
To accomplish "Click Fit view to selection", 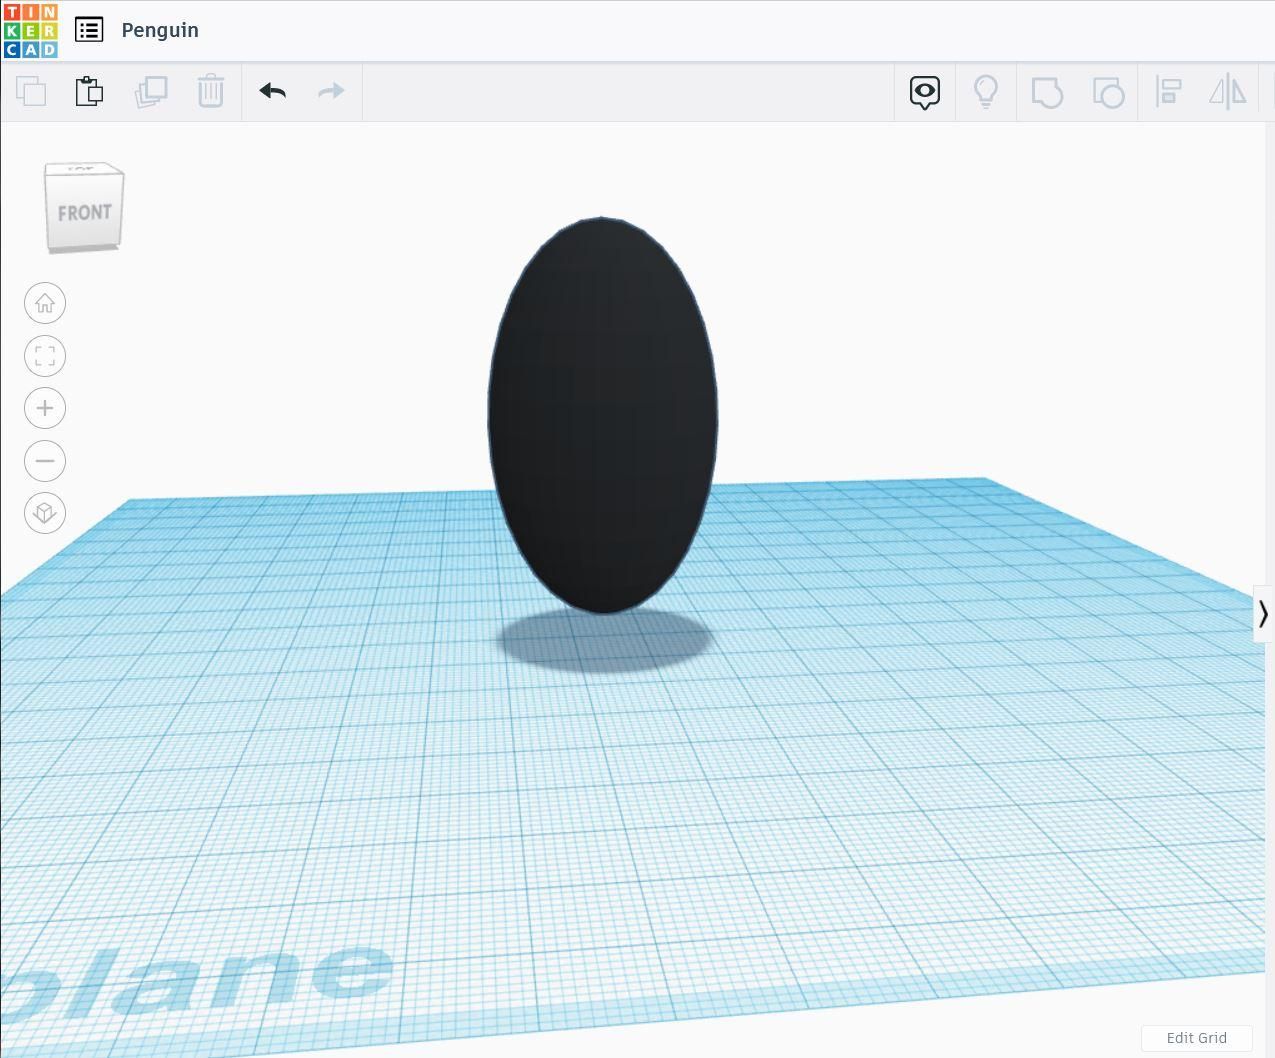I will 44,355.
